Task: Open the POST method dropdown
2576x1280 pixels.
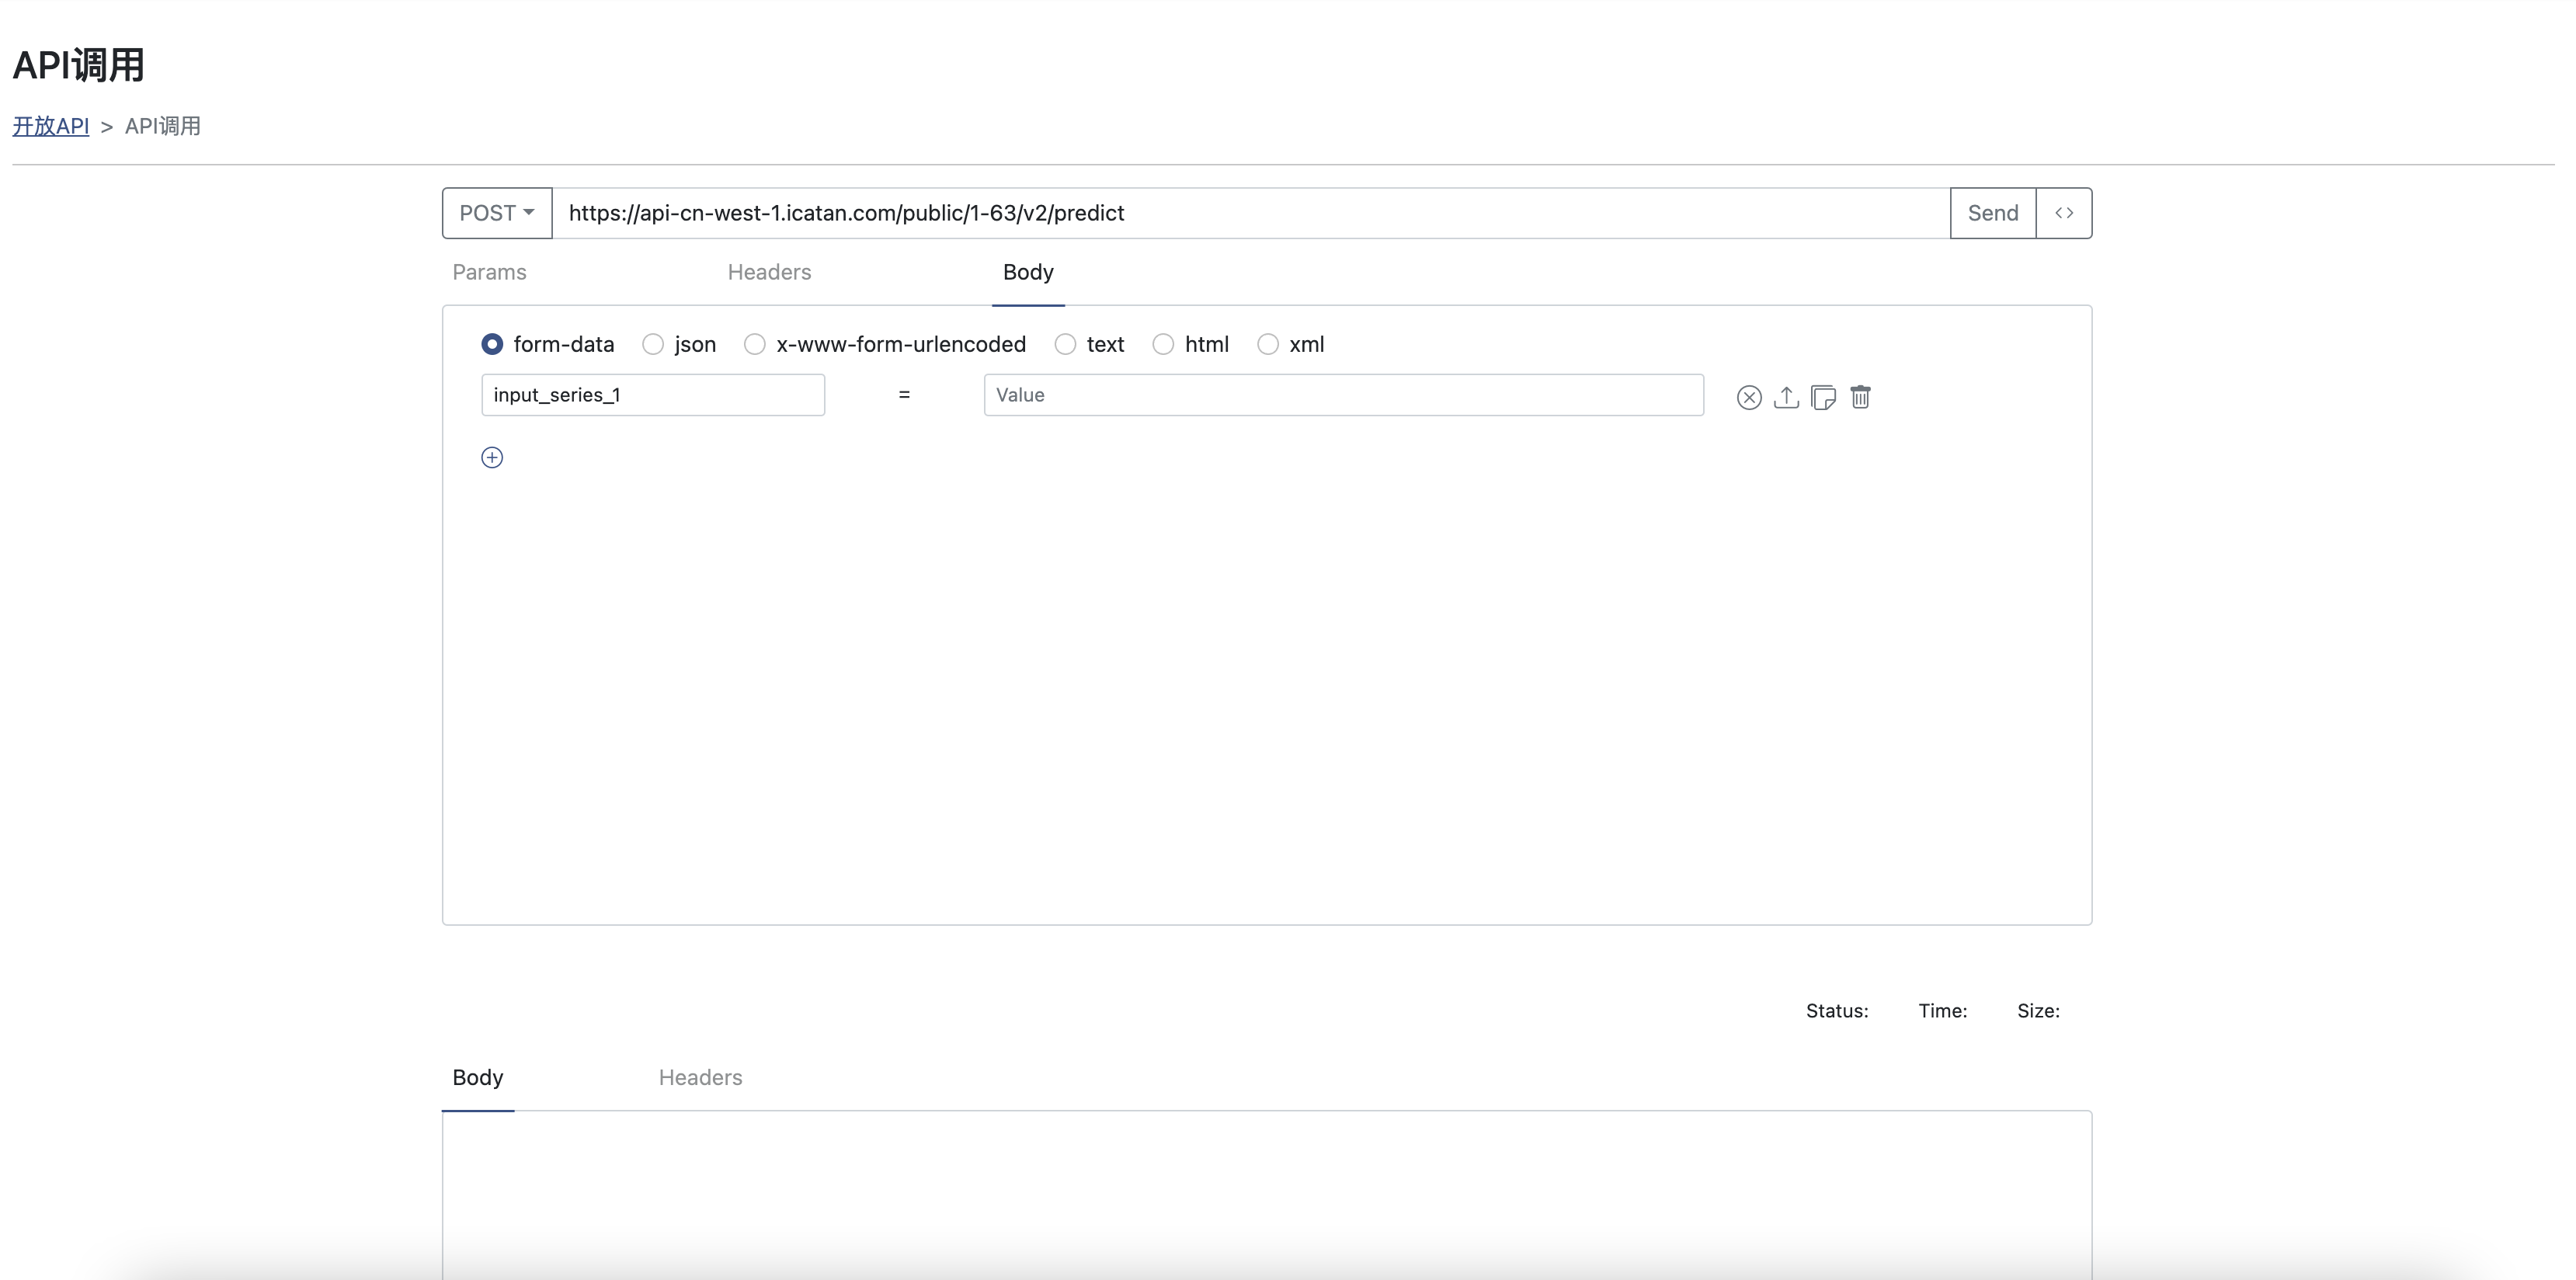Action: (497, 213)
